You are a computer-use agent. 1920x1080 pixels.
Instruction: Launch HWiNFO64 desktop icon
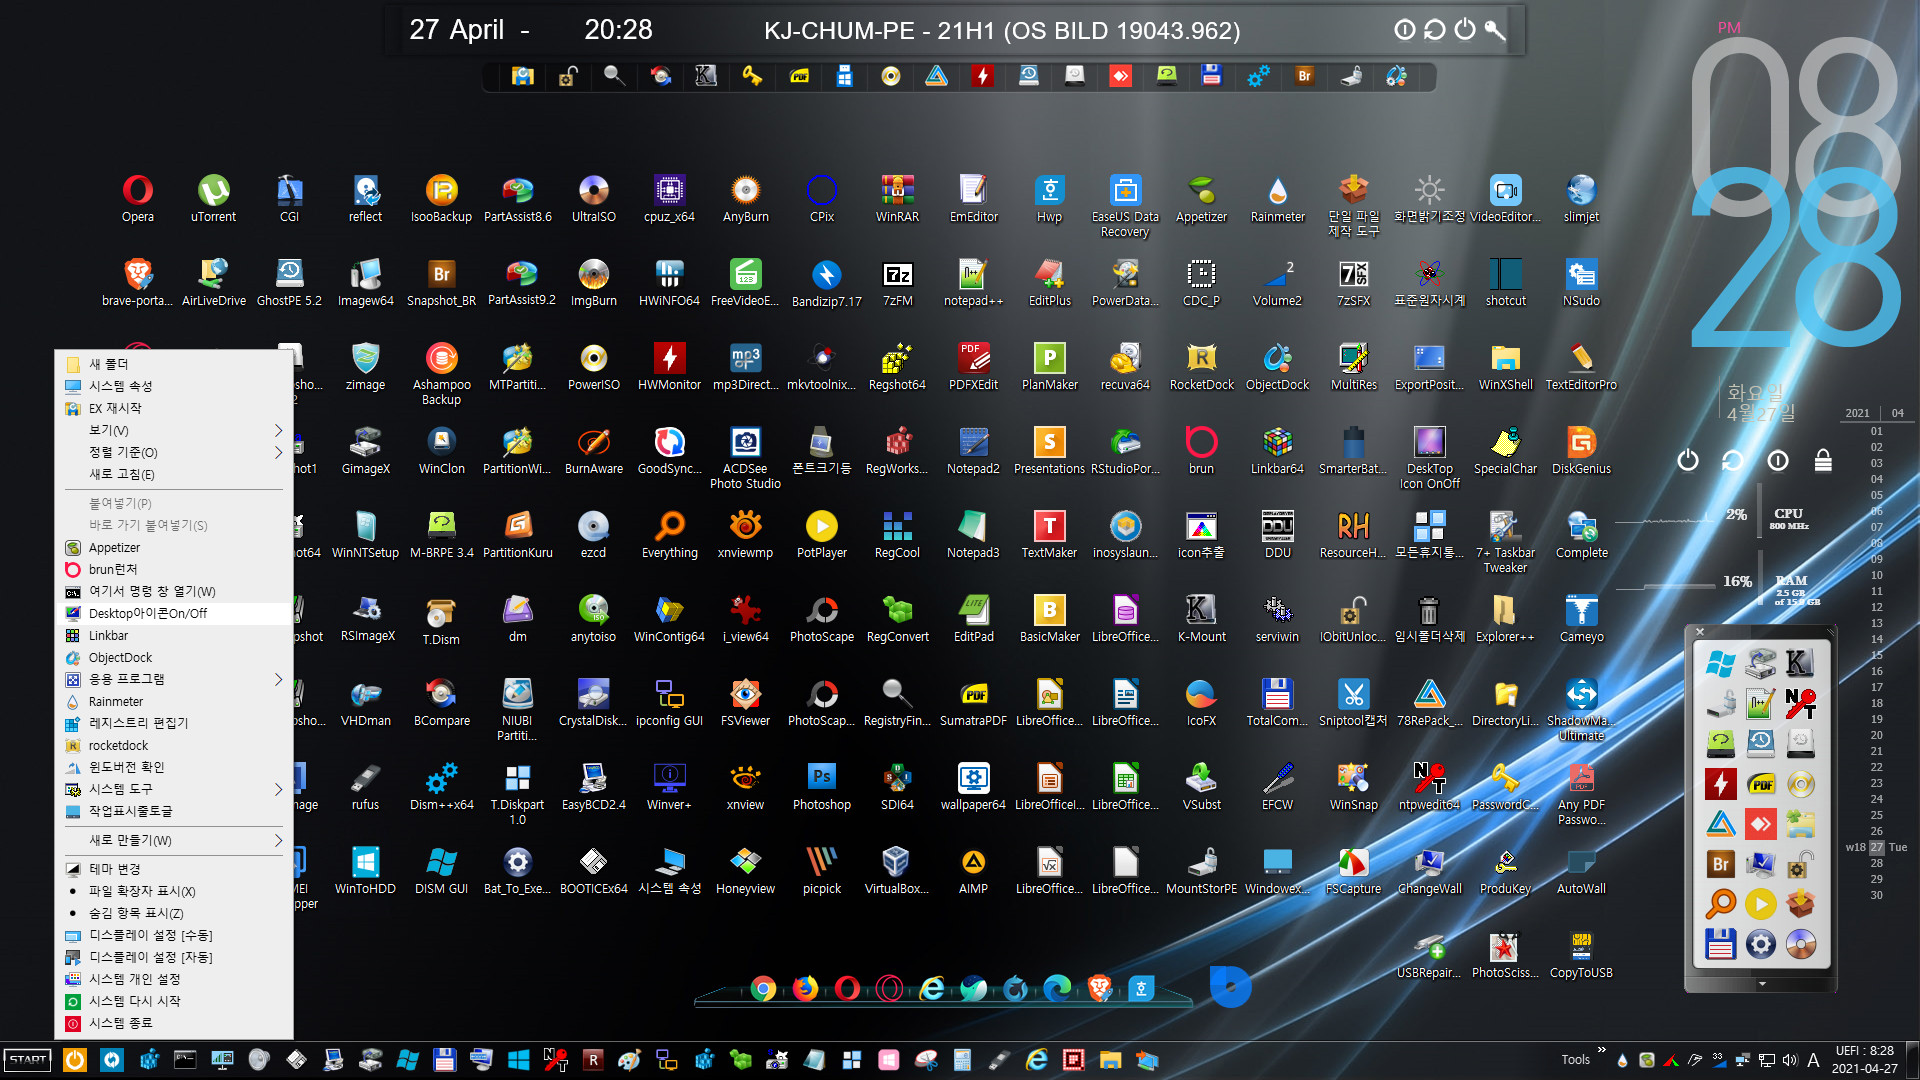669,282
